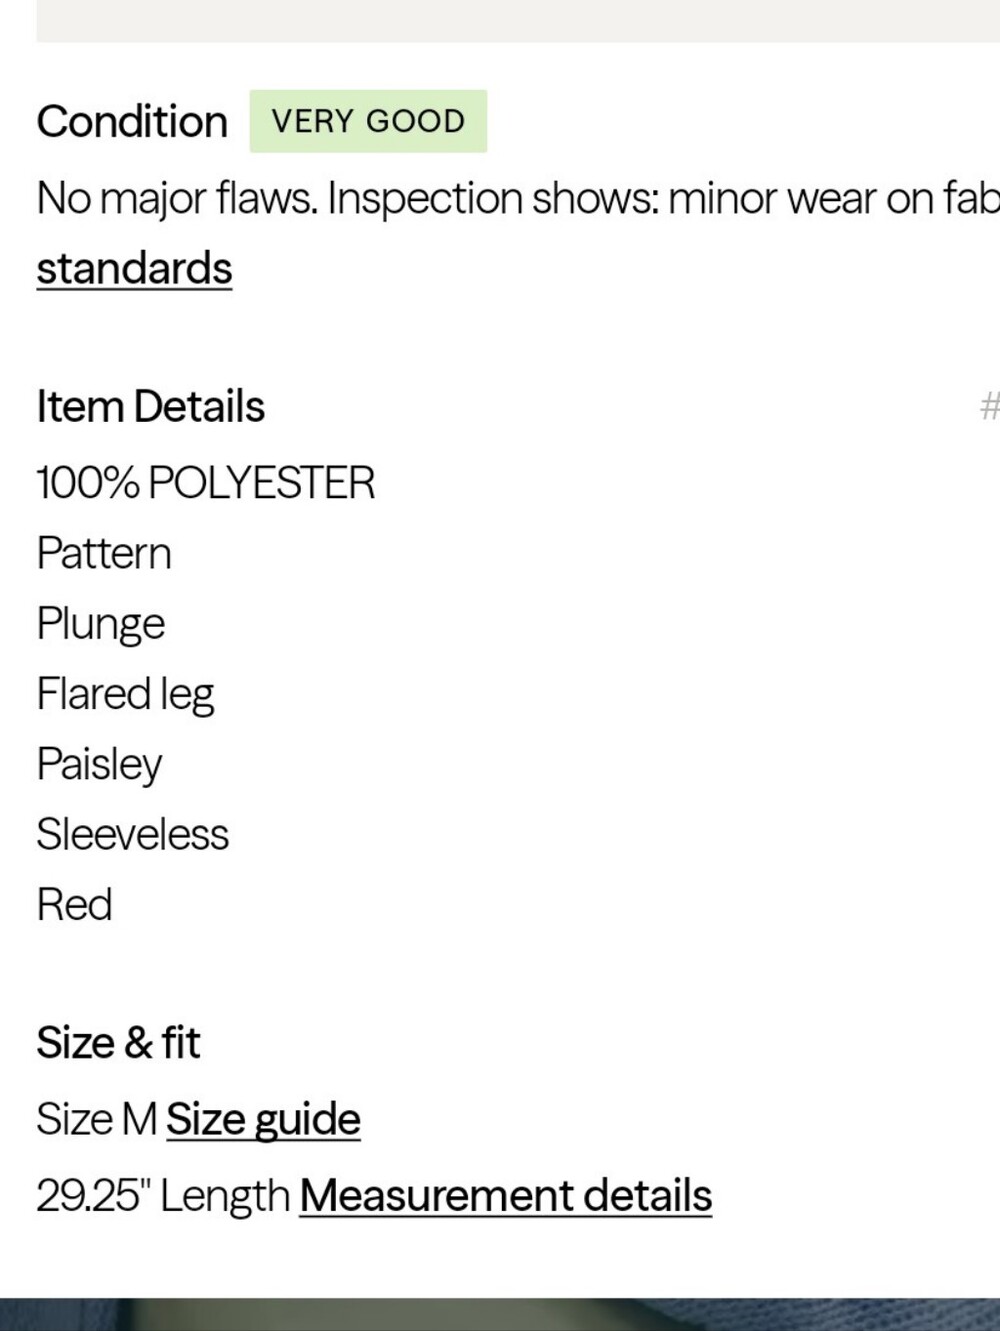The height and width of the screenshot is (1331, 1000).
Task: Open the Size guide link
Action: (263, 1119)
